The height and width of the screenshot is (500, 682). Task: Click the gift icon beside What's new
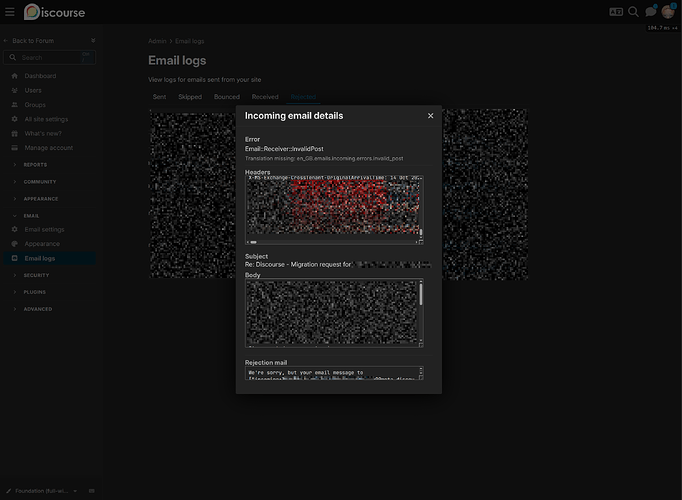(14, 133)
